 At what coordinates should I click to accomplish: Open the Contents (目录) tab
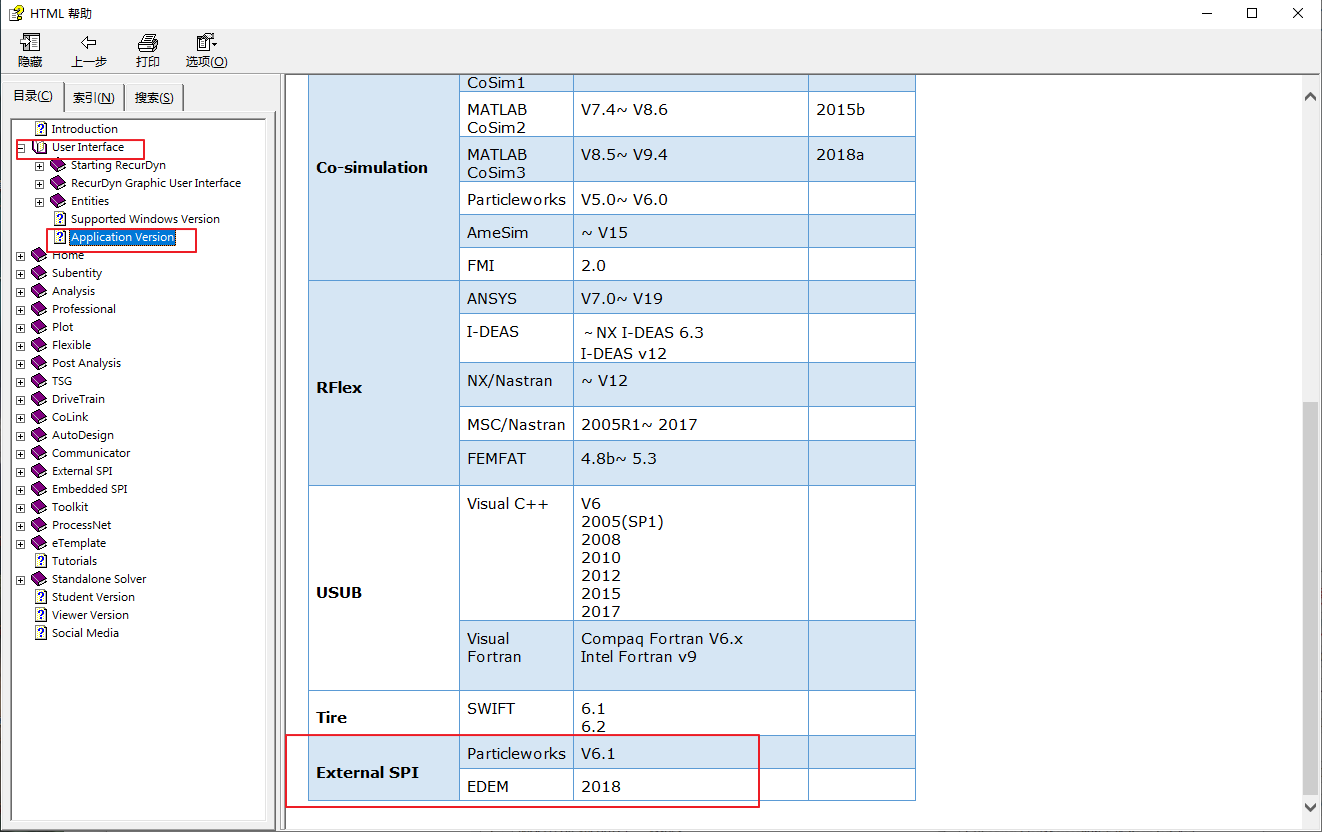[x=33, y=96]
